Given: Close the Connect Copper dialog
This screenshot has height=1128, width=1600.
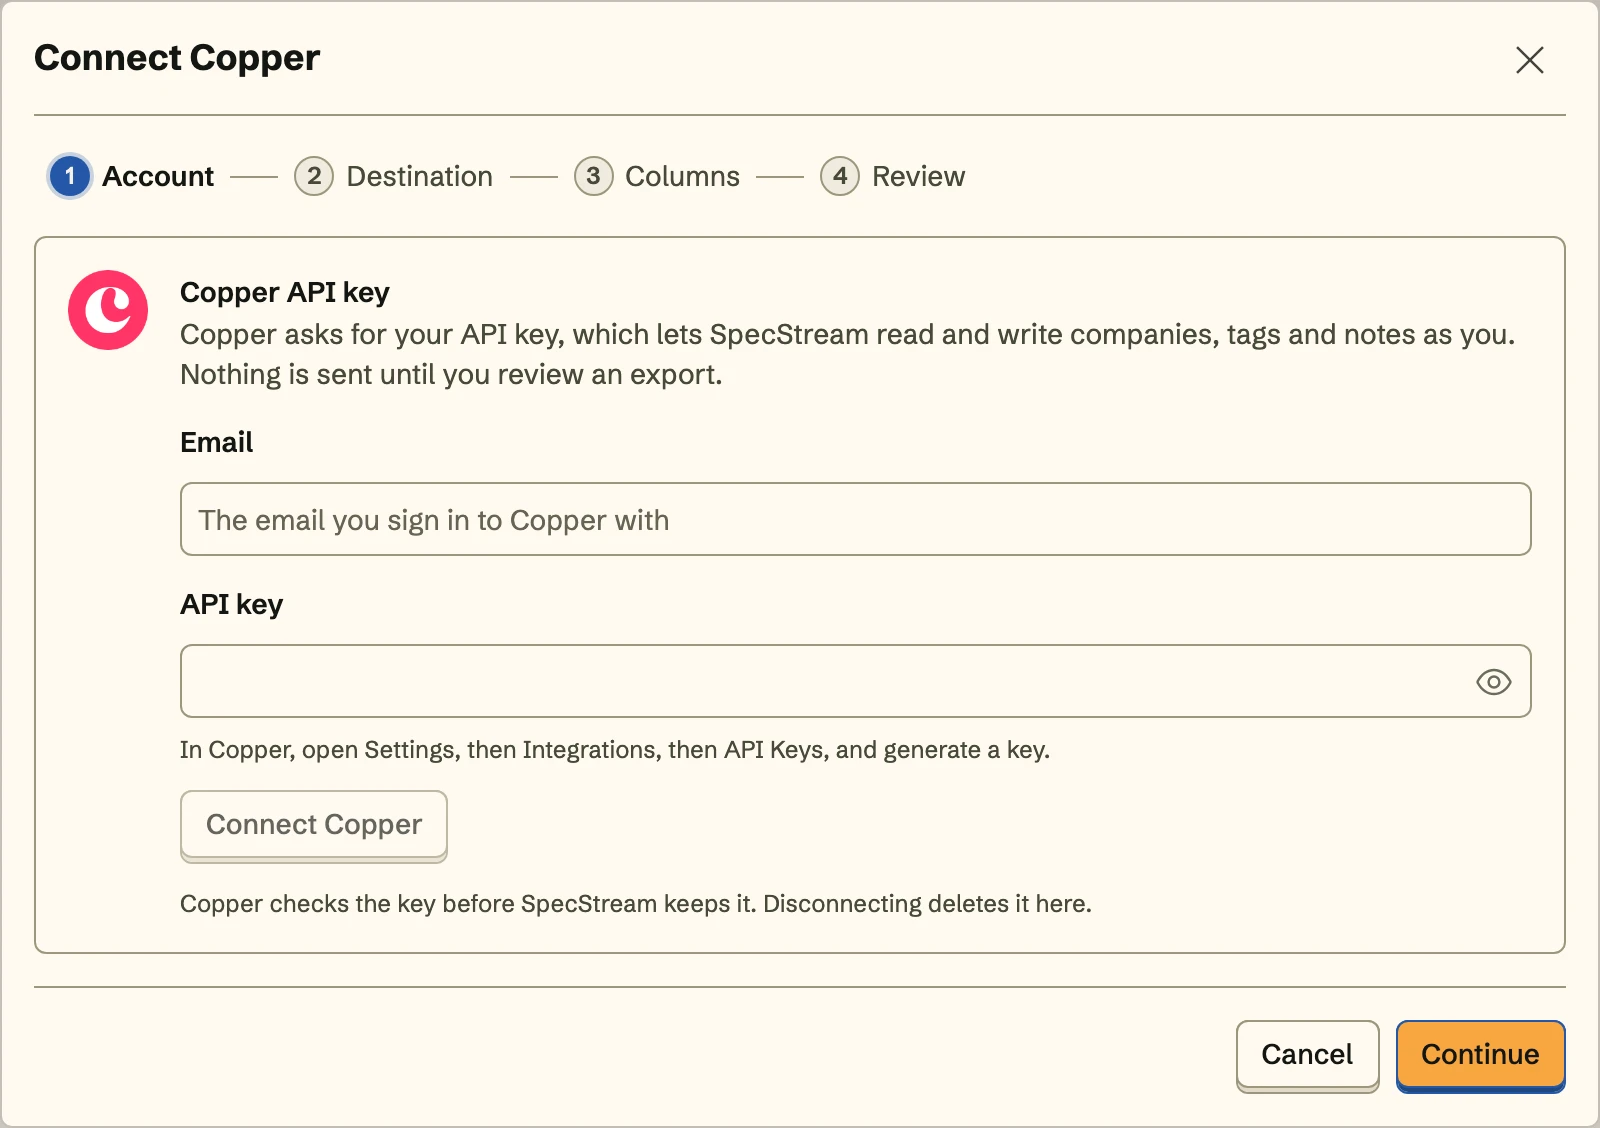Looking at the screenshot, I should [1529, 60].
